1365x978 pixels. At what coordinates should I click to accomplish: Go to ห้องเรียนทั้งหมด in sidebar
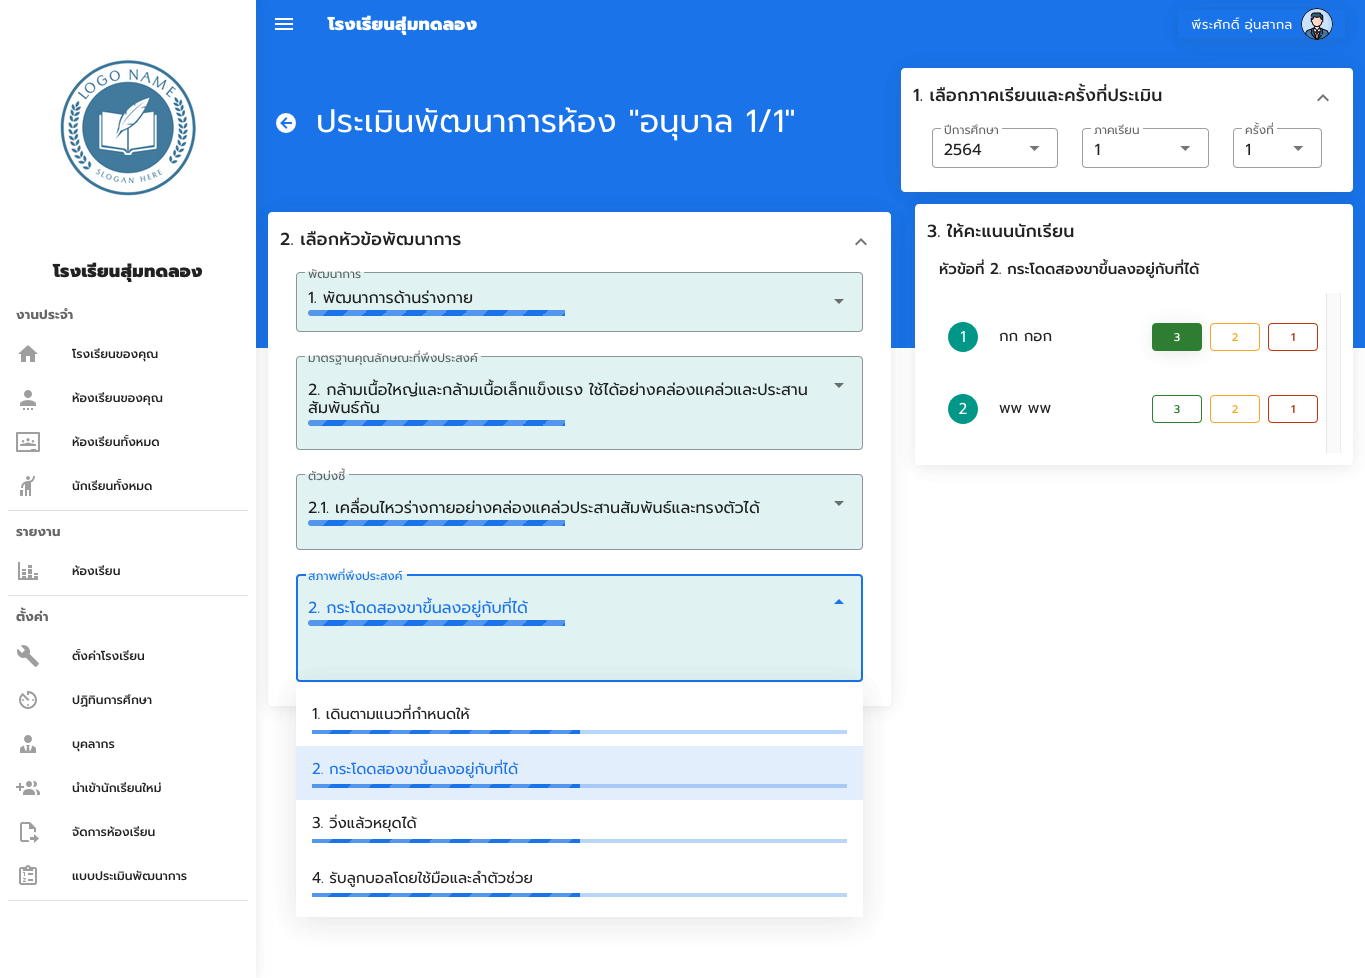(x=115, y=442)
